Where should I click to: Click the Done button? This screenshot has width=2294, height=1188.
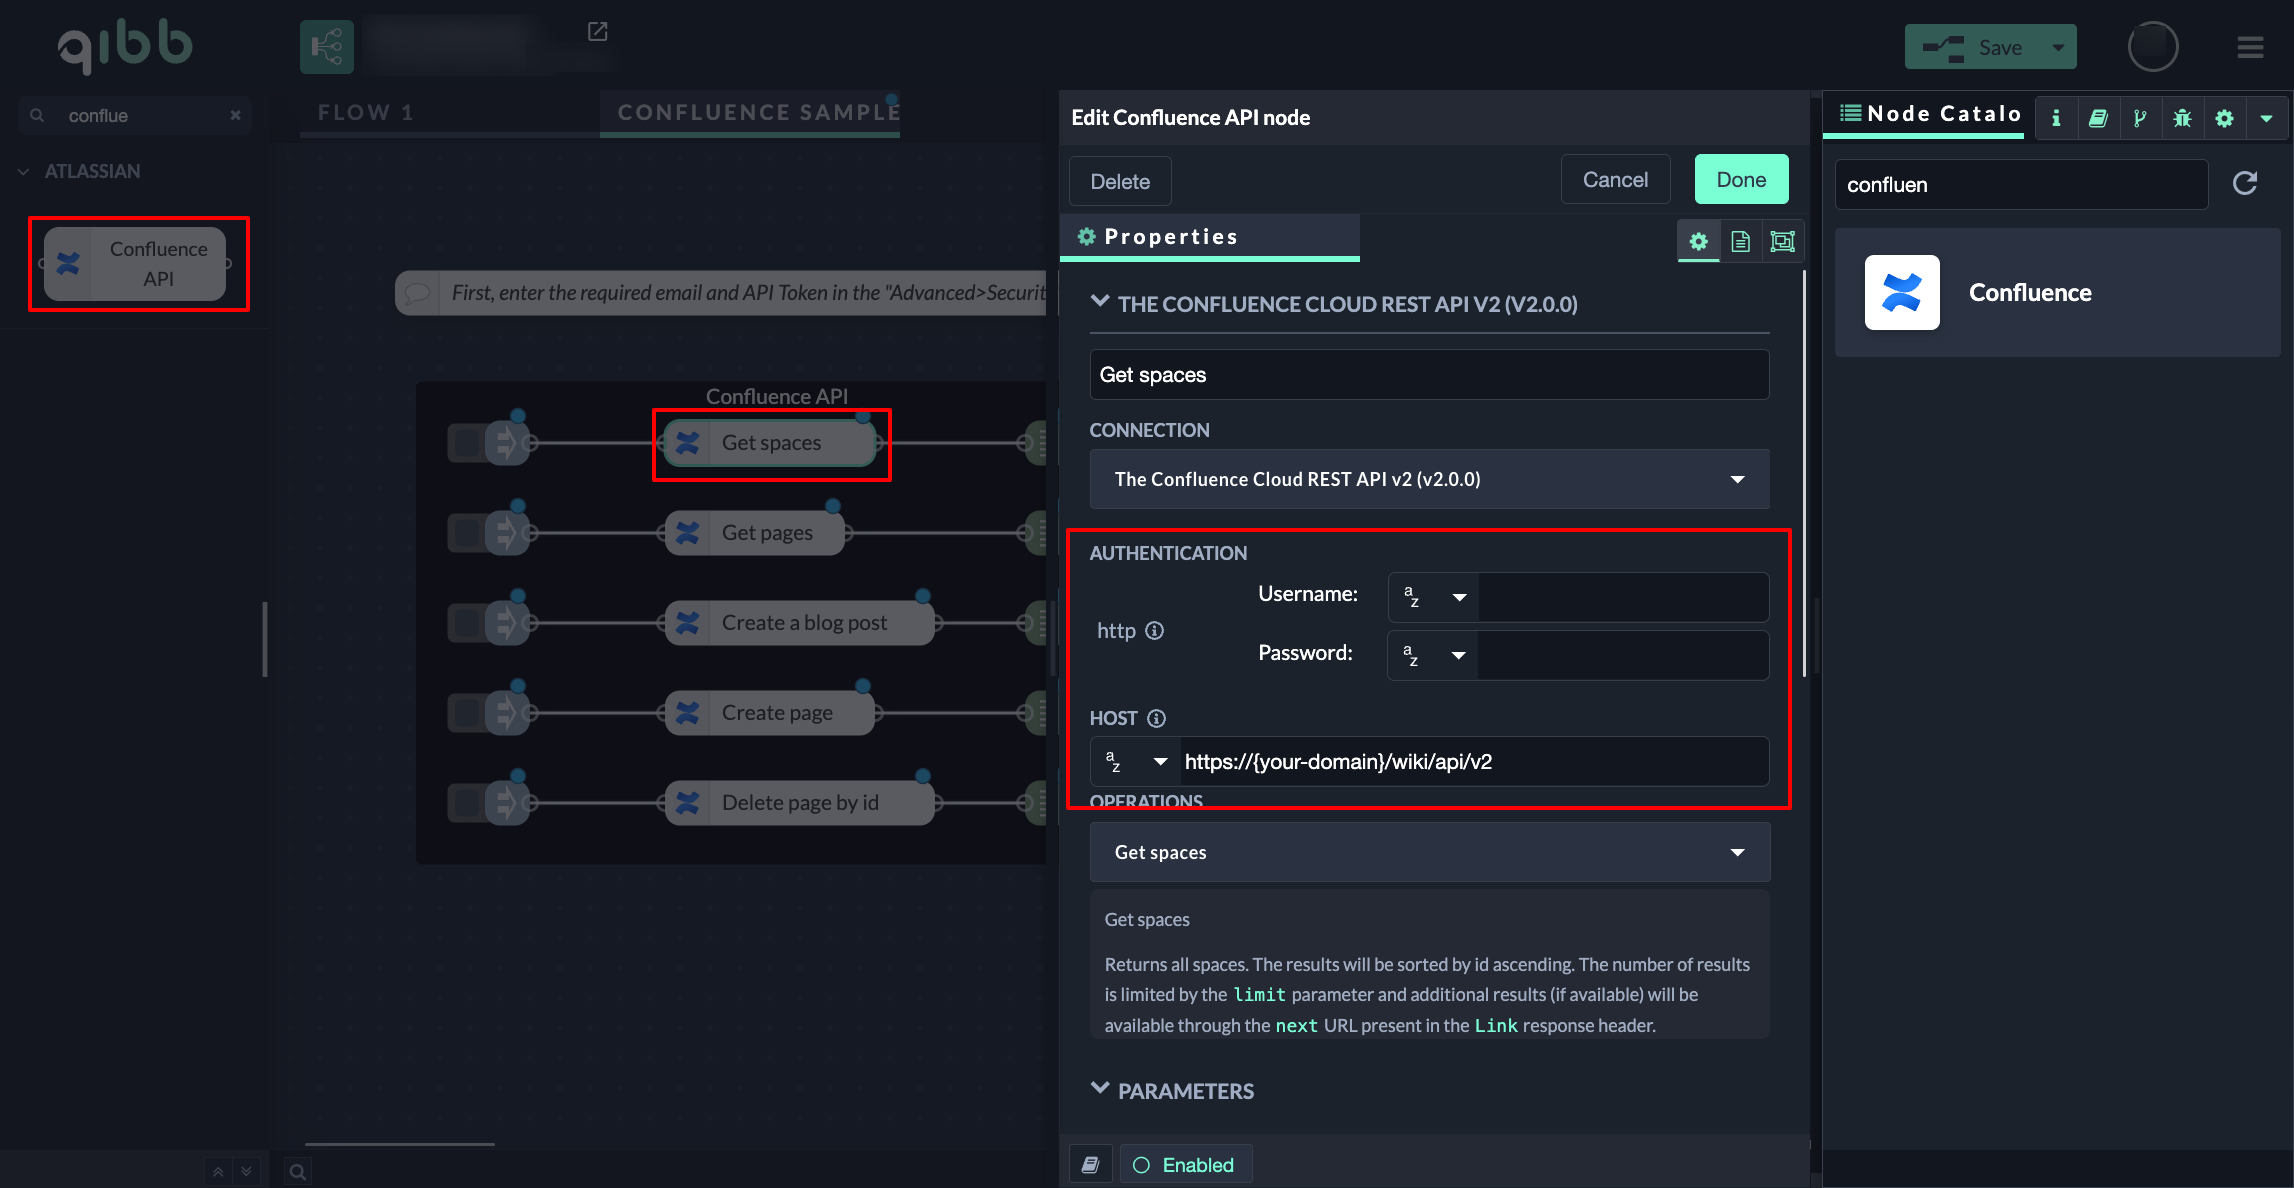pyautogui.click(x=1741, y=180)
